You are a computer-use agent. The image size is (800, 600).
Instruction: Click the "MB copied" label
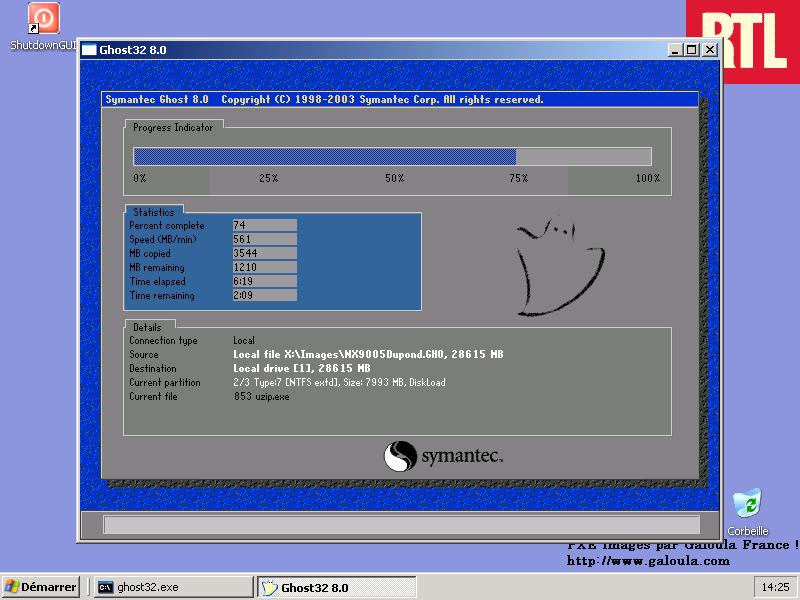150,254
